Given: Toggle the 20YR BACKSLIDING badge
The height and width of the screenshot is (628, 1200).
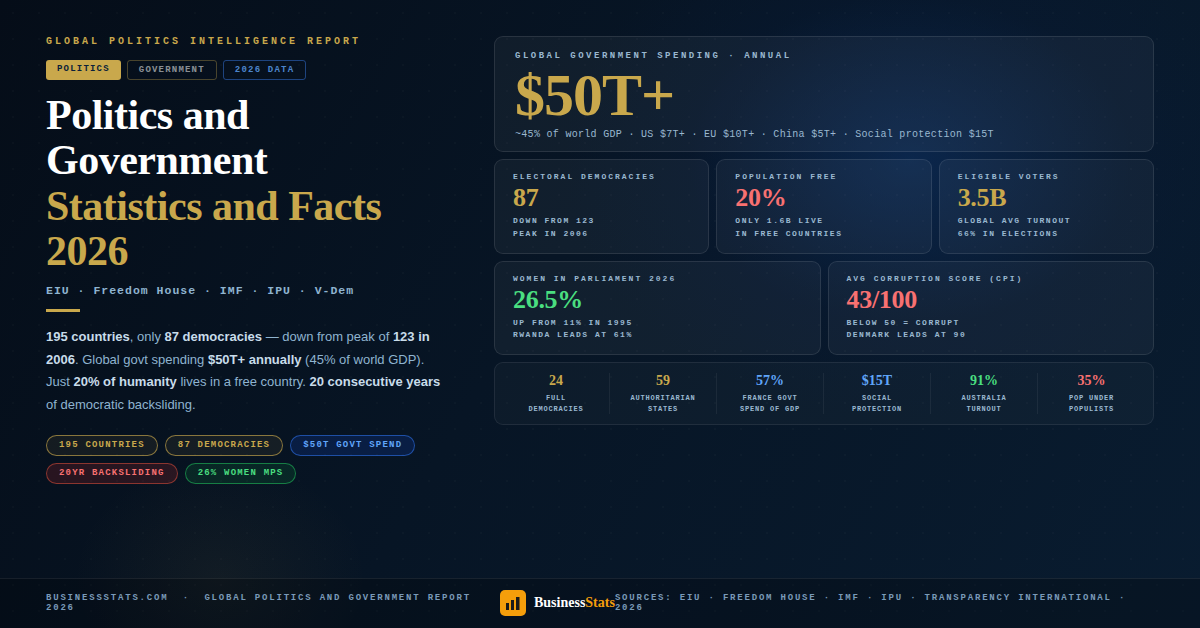Looking at the screenshot, I should 111,473.
